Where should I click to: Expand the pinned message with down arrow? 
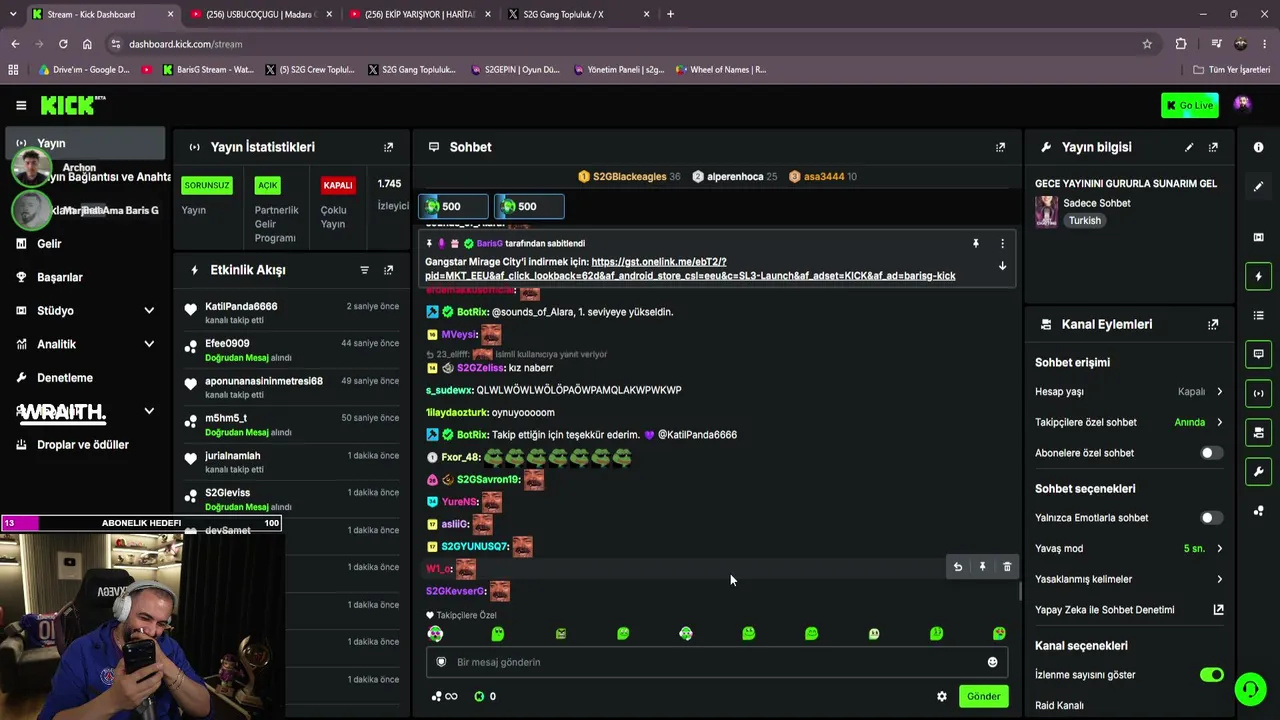point(1002,266)
